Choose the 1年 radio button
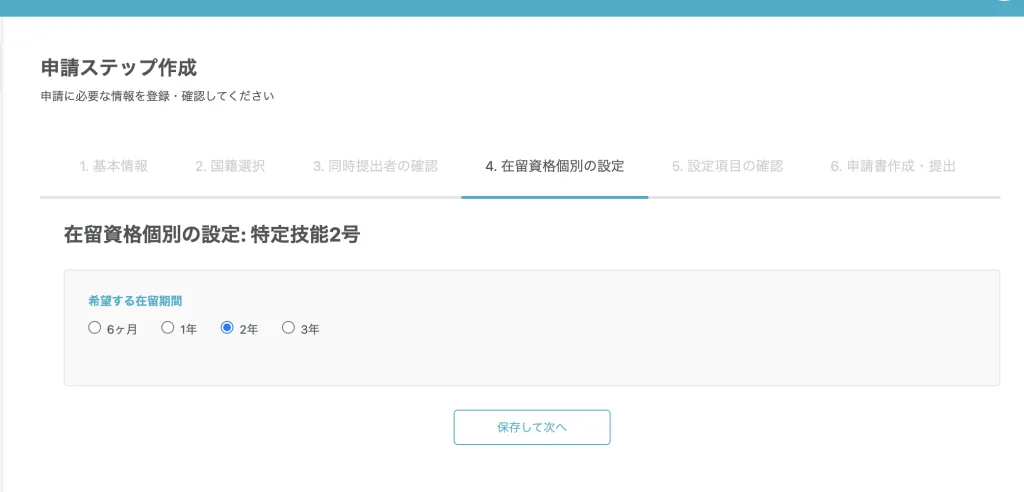The height and width of the screenshot is (492, 1024). pyautogui.click(x=168, y=327)
